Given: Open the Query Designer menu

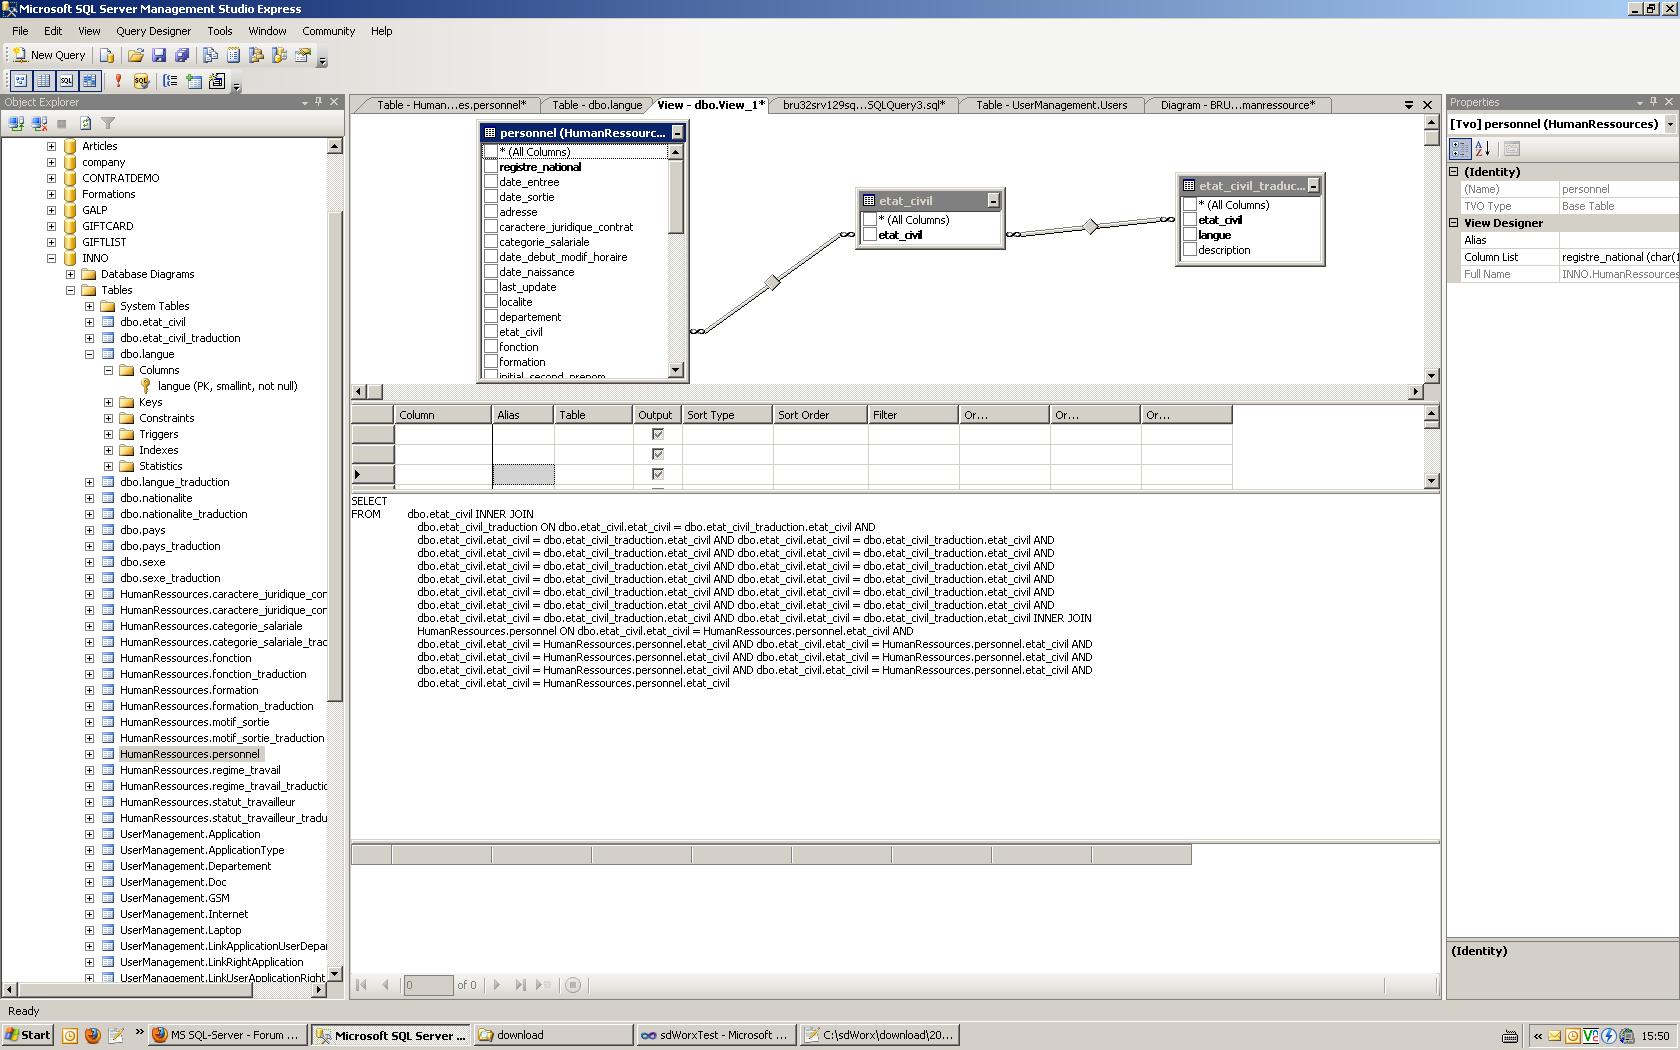Looking at the screenshot, I should 153,31.
